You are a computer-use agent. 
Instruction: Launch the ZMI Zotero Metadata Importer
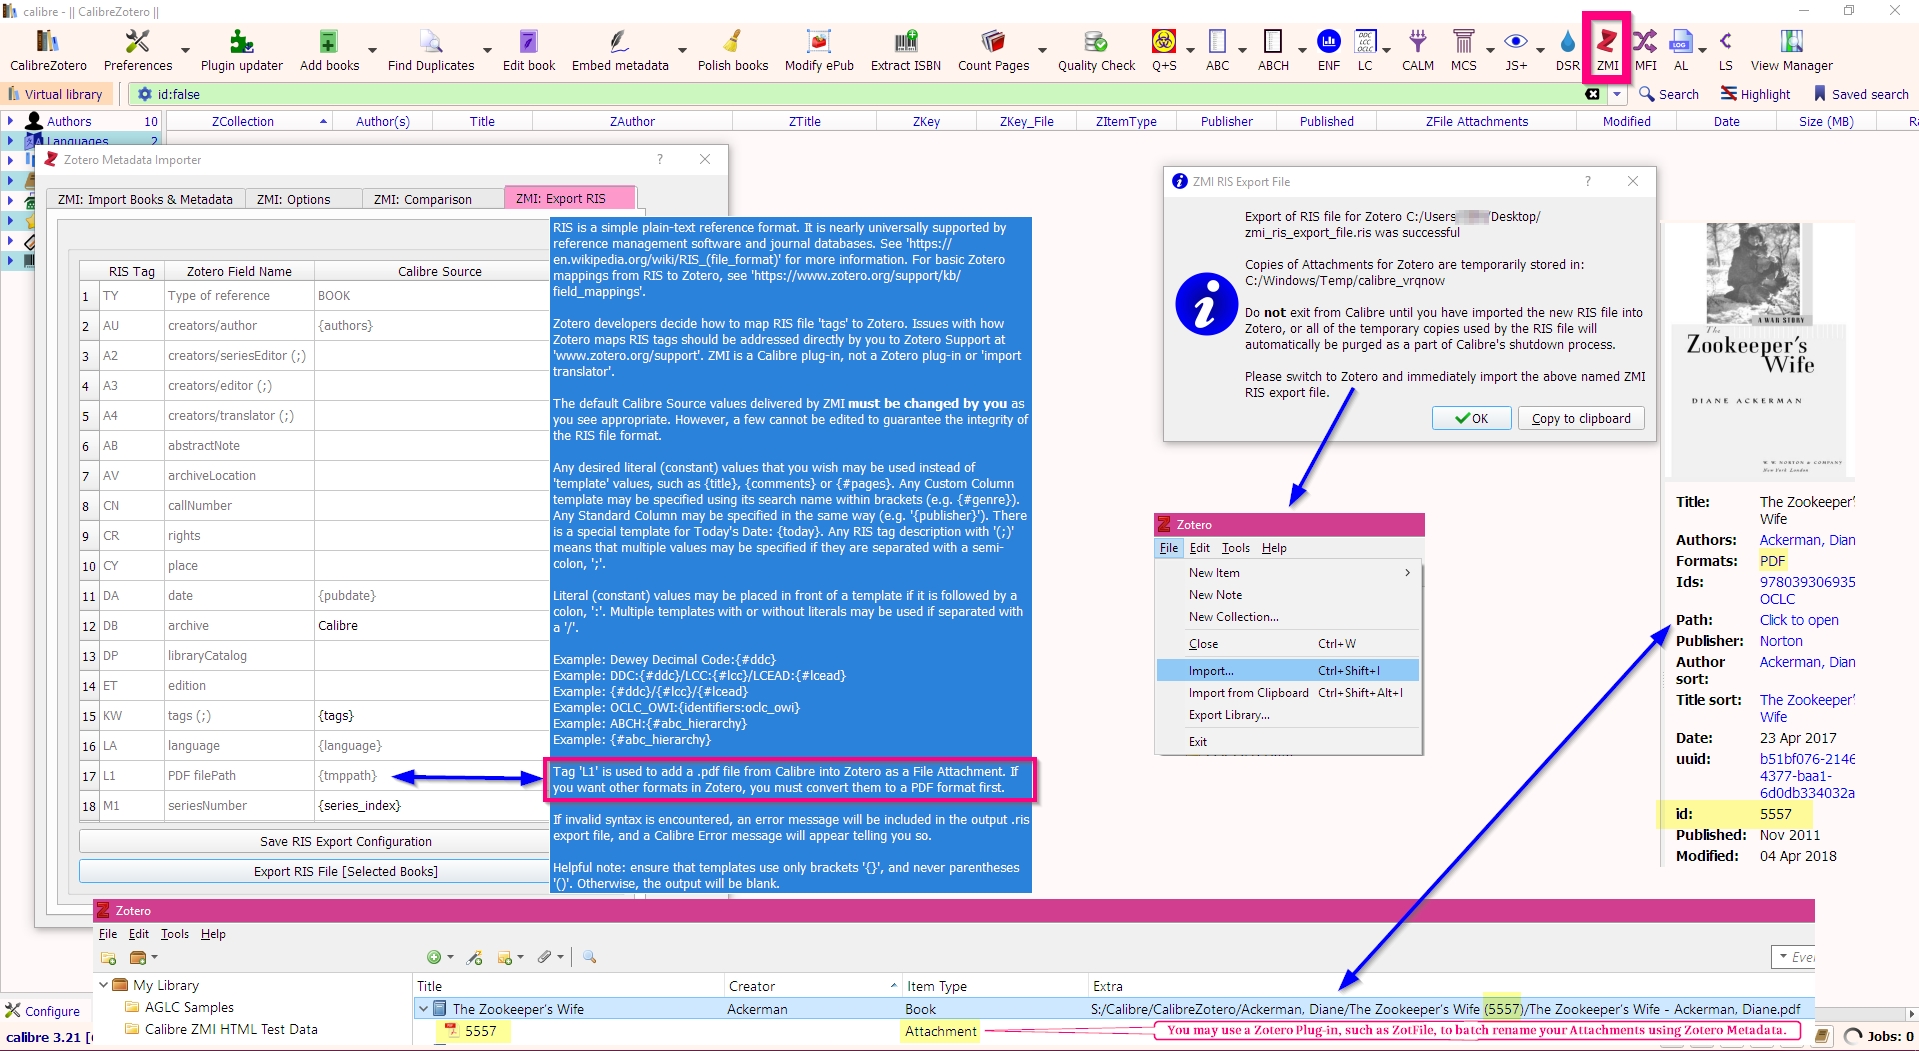[1607, 50]
